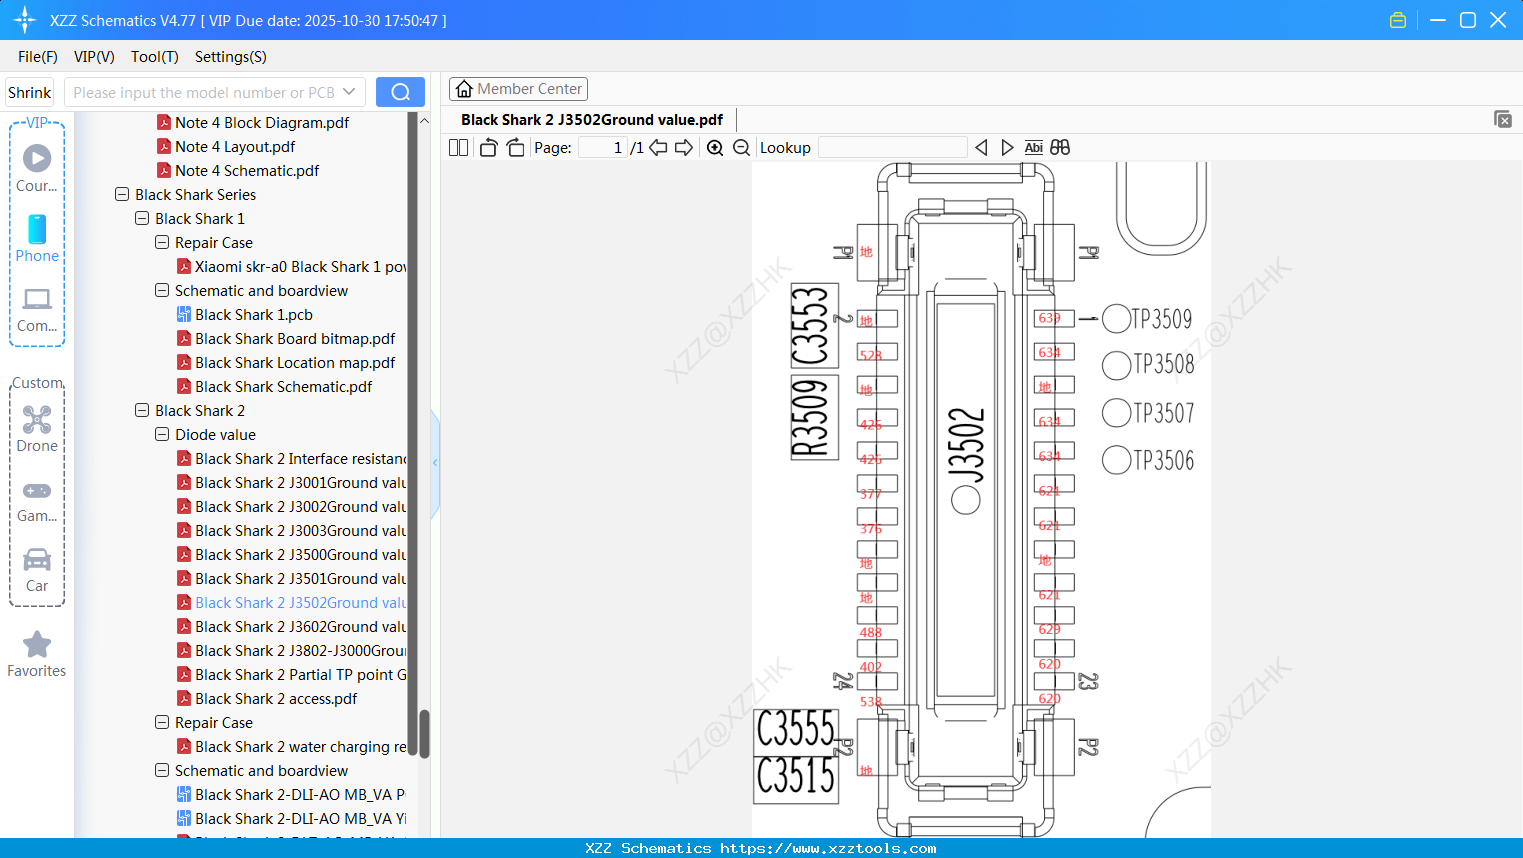
Task: Collapse Repair Case under Black Shark 1
Action: tap(162, 242)
